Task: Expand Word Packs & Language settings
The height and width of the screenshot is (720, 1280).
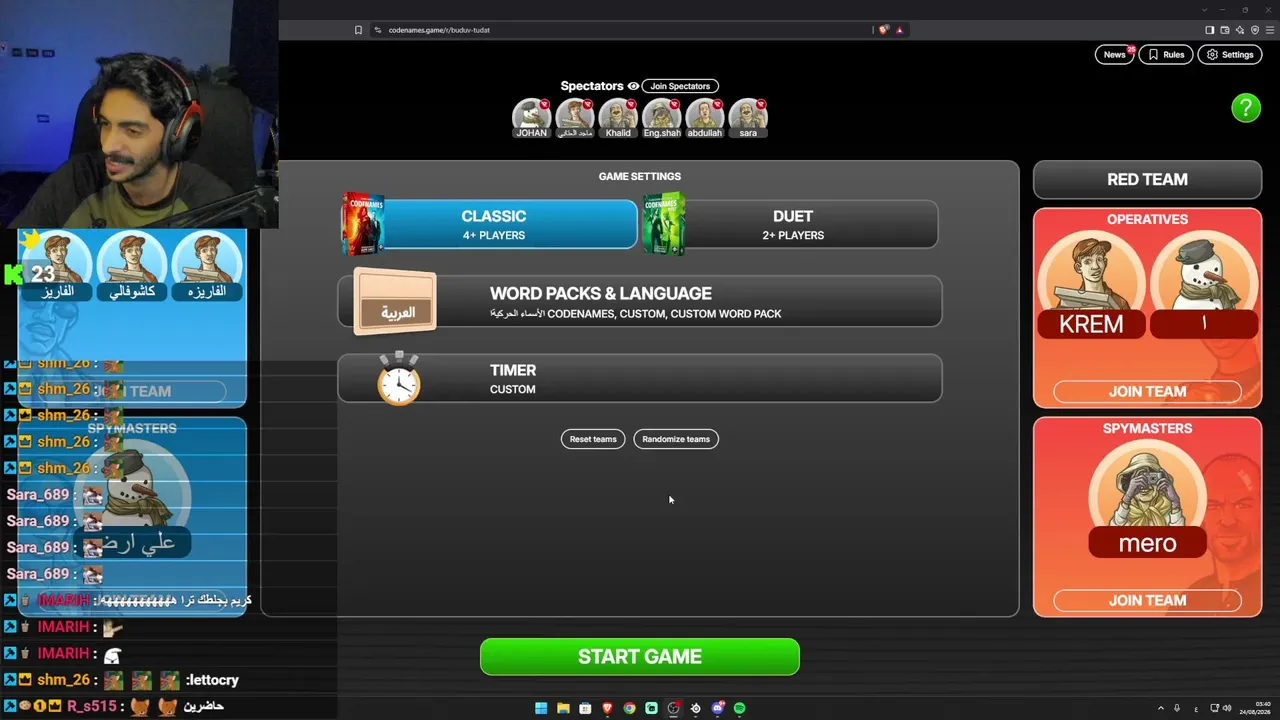Action: tap(640, 301)
